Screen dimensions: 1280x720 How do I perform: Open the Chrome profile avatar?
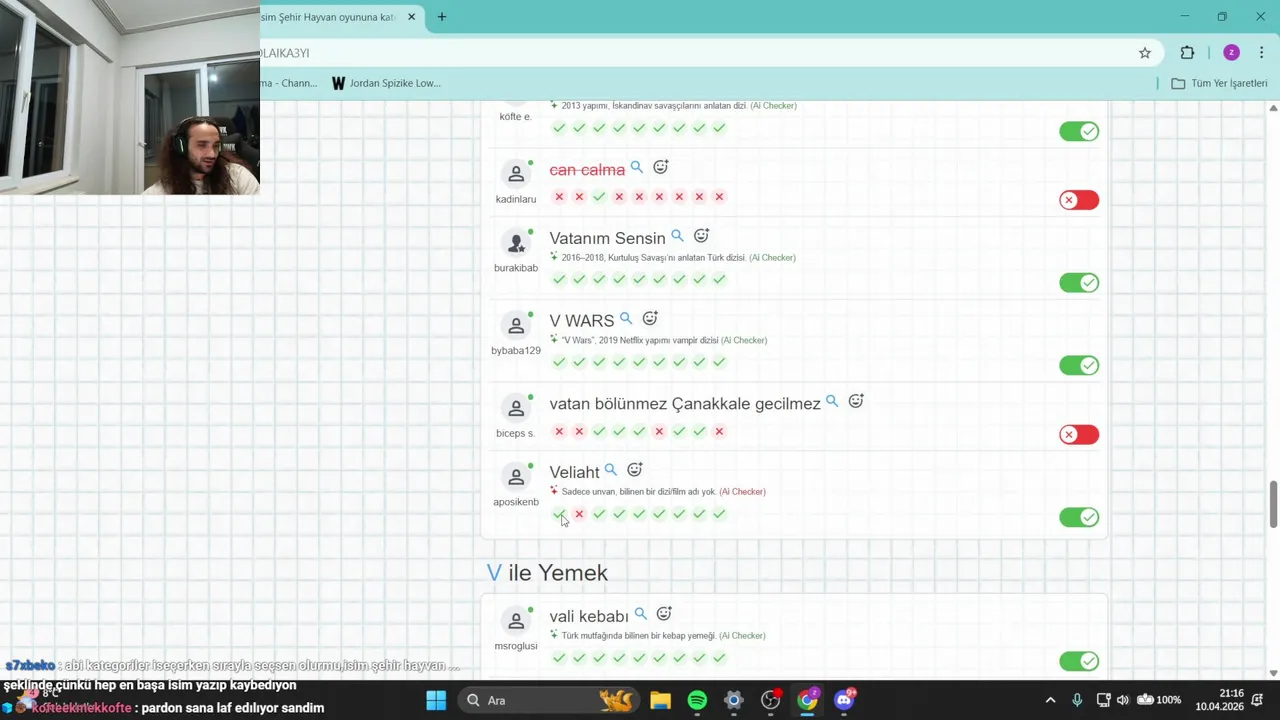(1231, 53)
